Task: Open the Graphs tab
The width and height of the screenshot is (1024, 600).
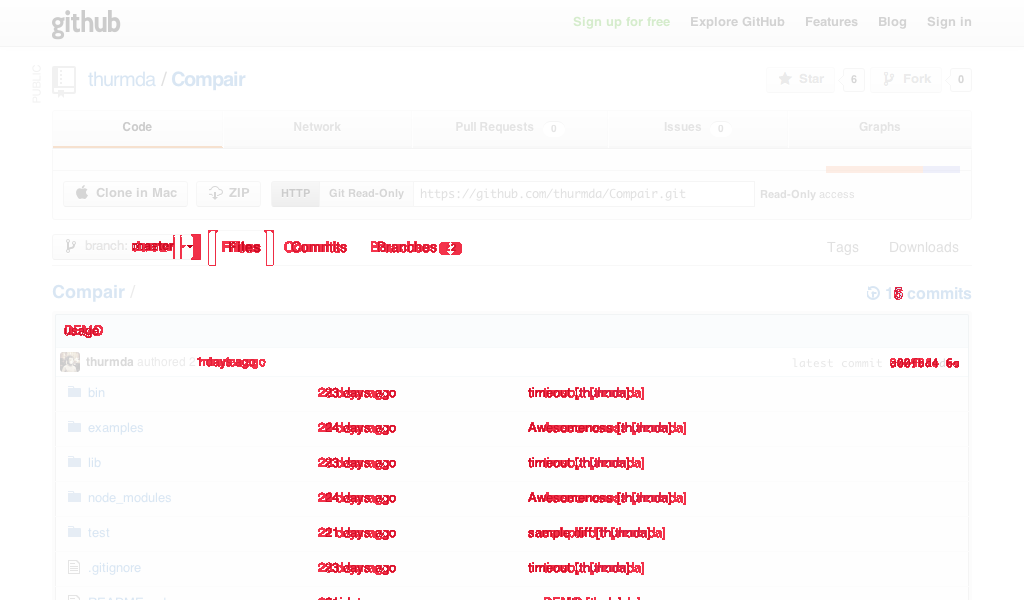Action: click(879, 127)
